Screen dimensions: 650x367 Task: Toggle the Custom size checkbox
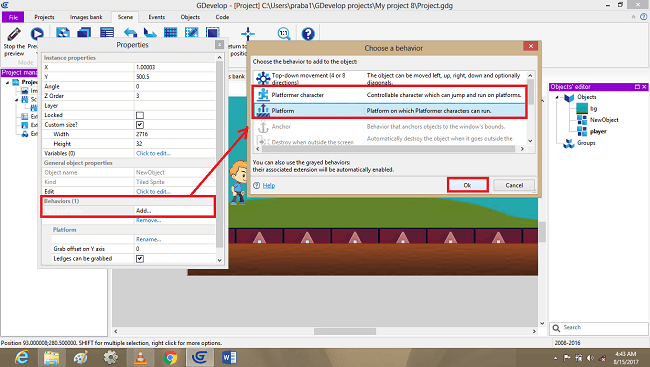coord(140,125)
